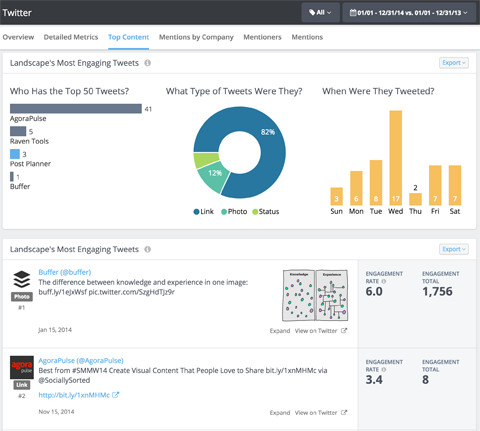Click the 12% Photo slice of donut chart
The height and width of the screenshot is (431, 480).
click(215, 173)
